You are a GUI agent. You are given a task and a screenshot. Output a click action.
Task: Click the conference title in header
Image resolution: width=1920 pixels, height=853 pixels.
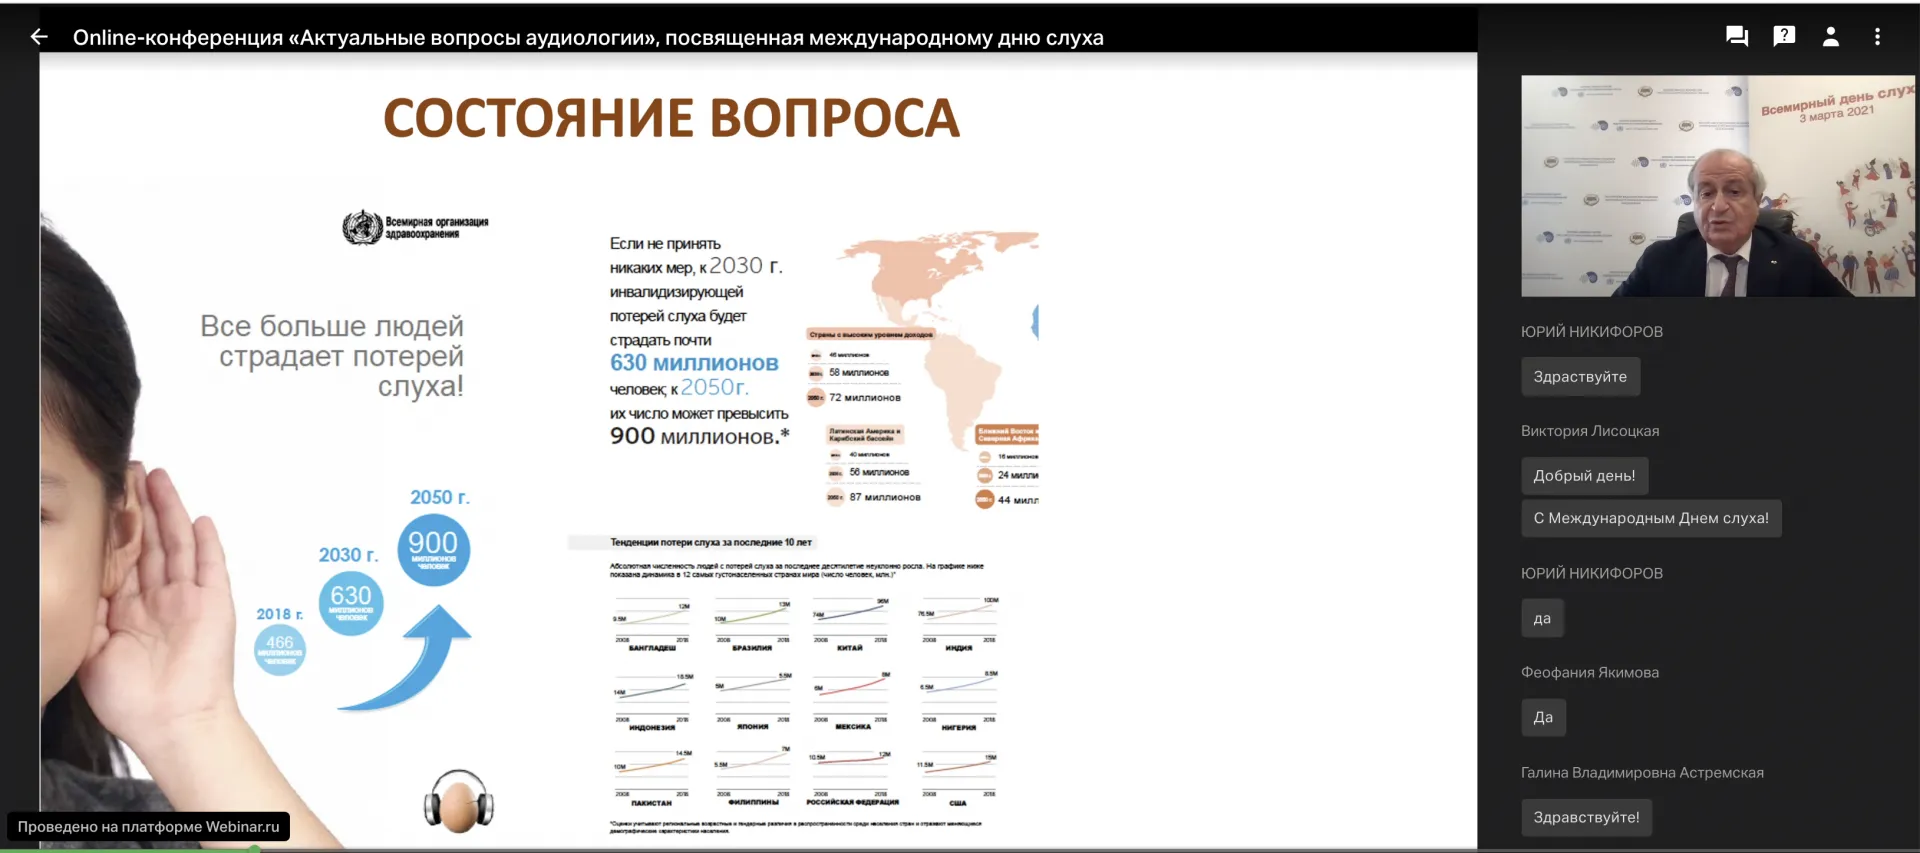coord(588,38)
